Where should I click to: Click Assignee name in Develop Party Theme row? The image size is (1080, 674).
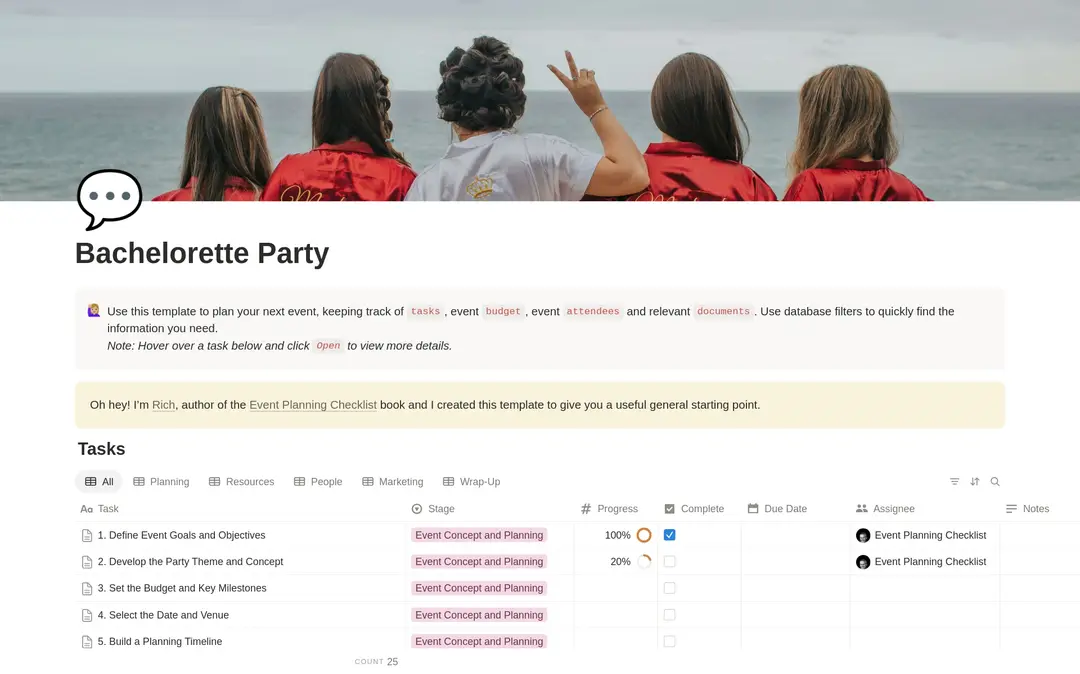pyautogui.click(x=931, y=562)
